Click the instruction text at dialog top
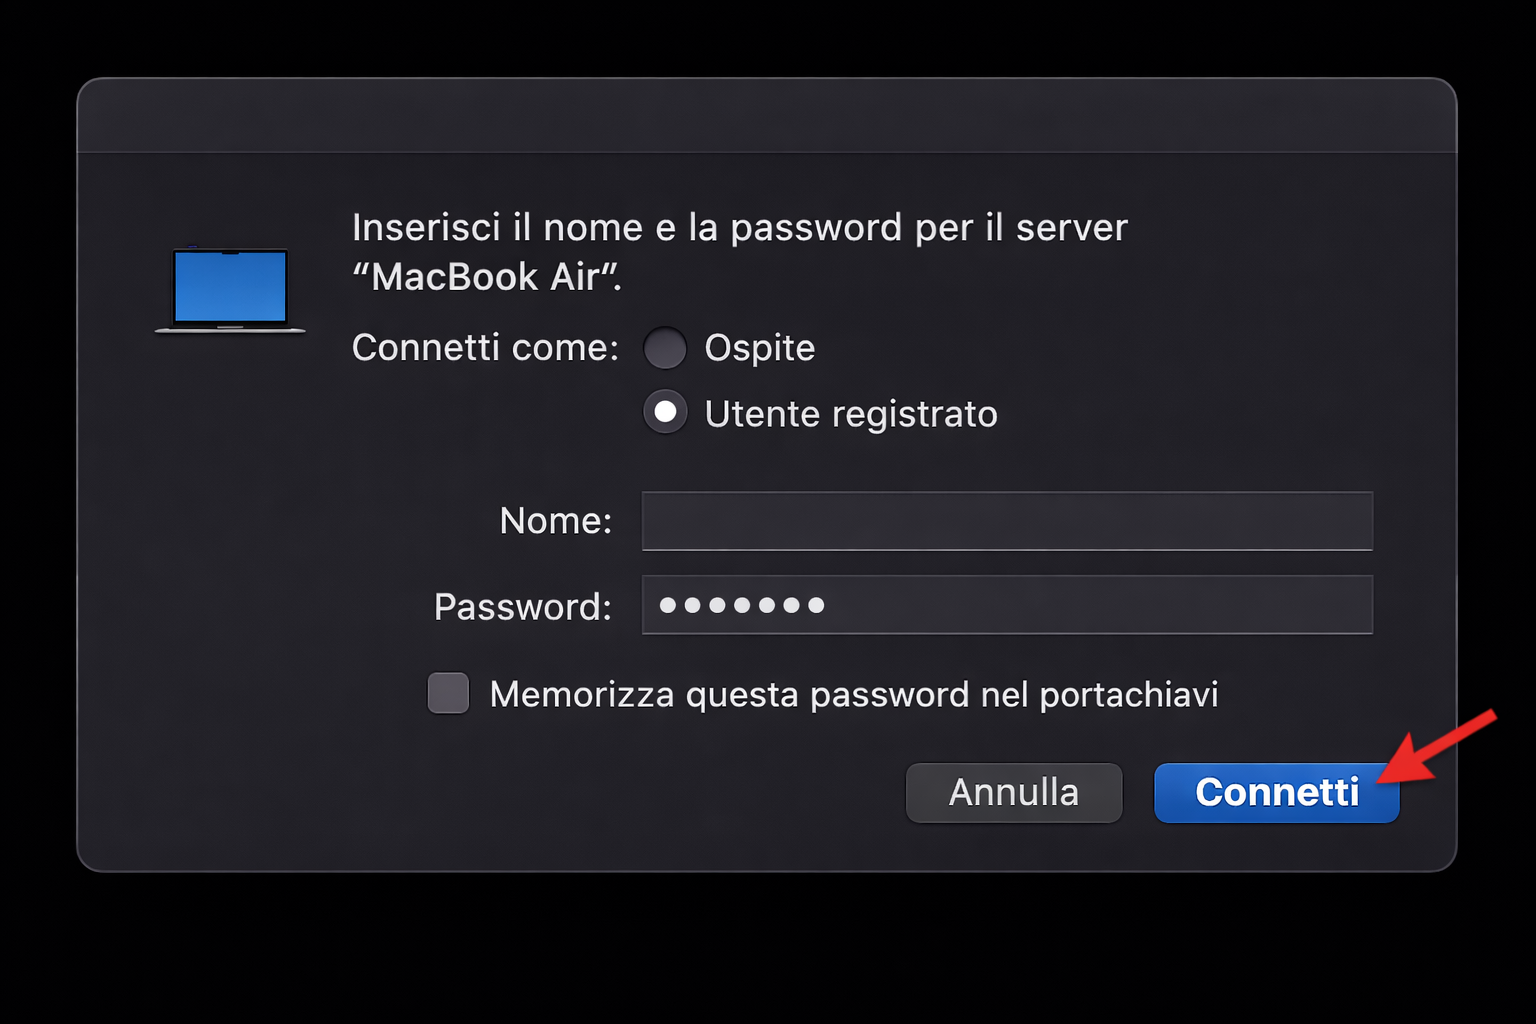 click(x=738, y=227)
